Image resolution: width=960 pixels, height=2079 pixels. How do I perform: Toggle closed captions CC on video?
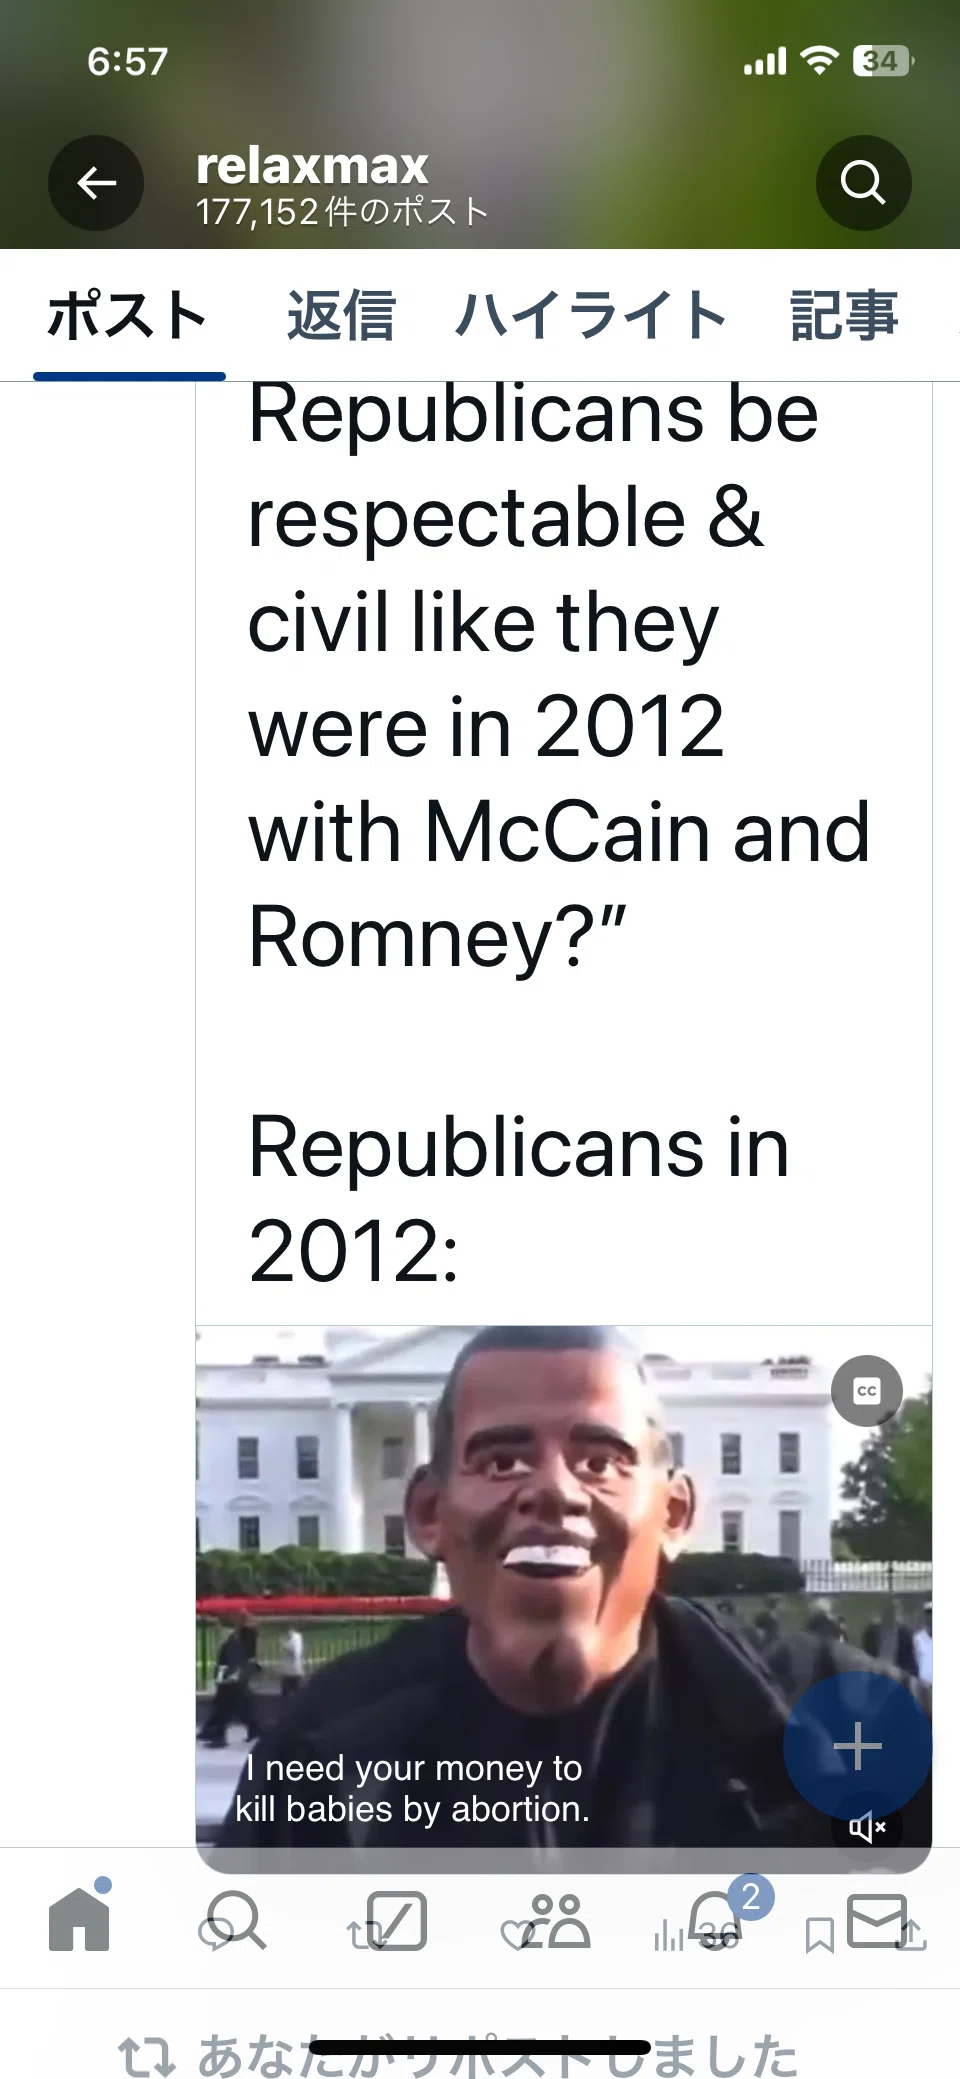point(867,1391)
